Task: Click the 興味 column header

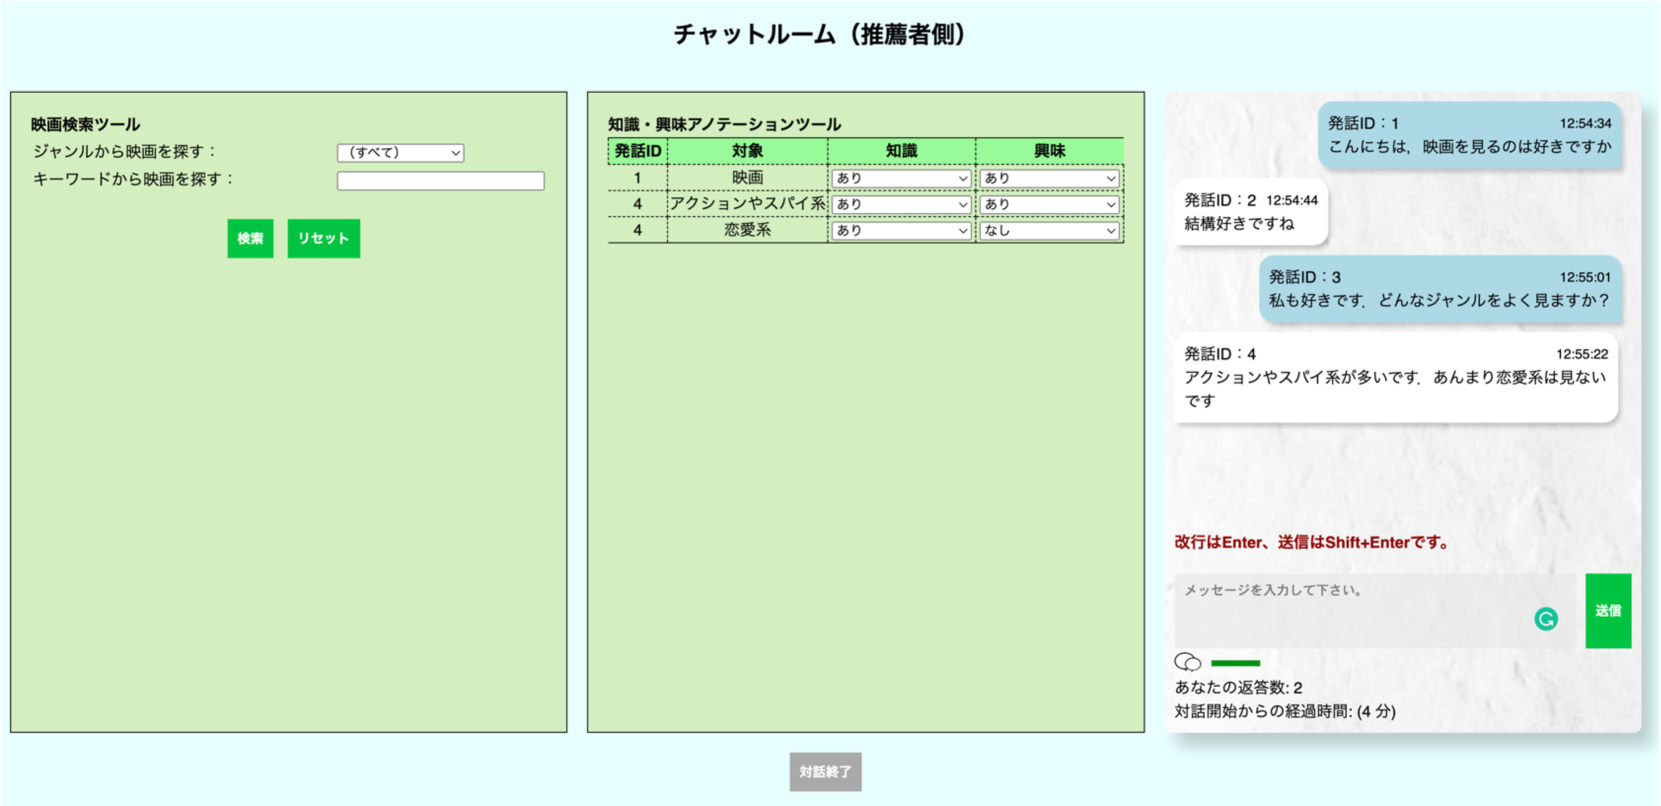Action: (x=1049, y=151)
